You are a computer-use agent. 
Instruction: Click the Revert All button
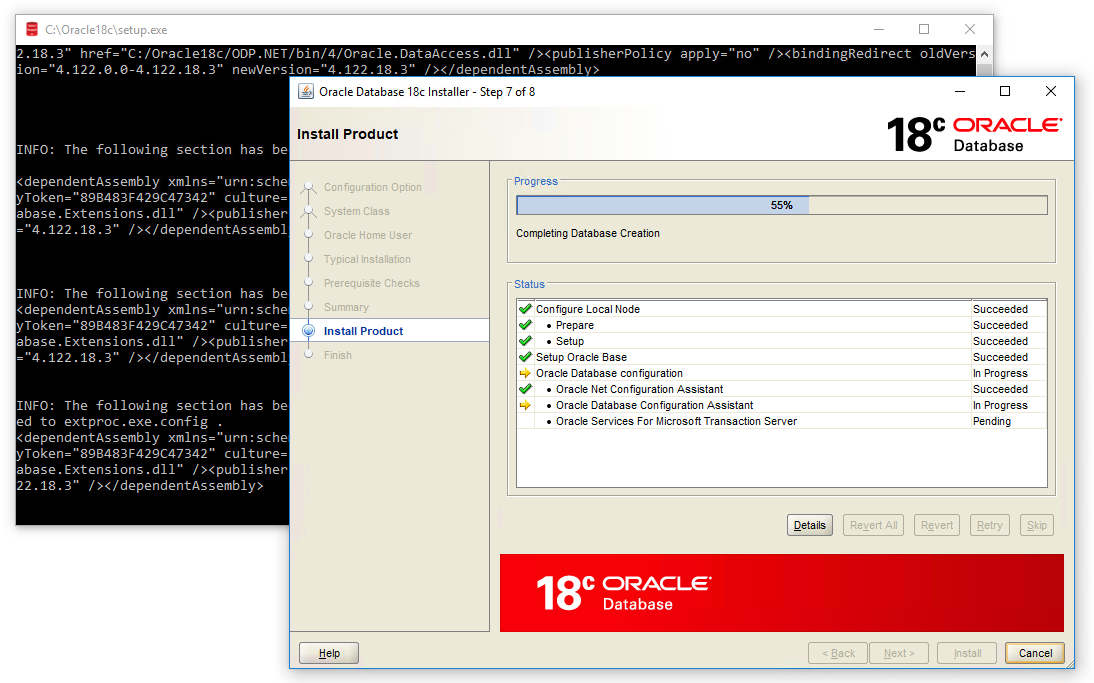coord(874,525)
